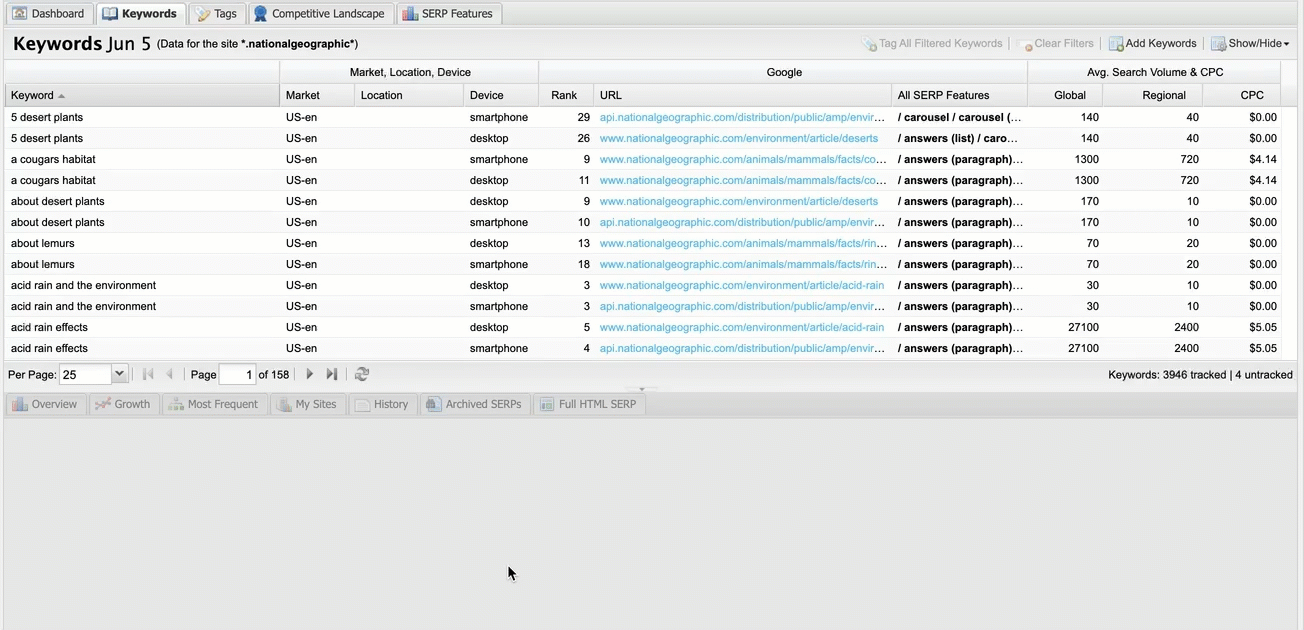Sort by the Rank column header
Viewport: 1304px width, 630px height.
point(564,95)
